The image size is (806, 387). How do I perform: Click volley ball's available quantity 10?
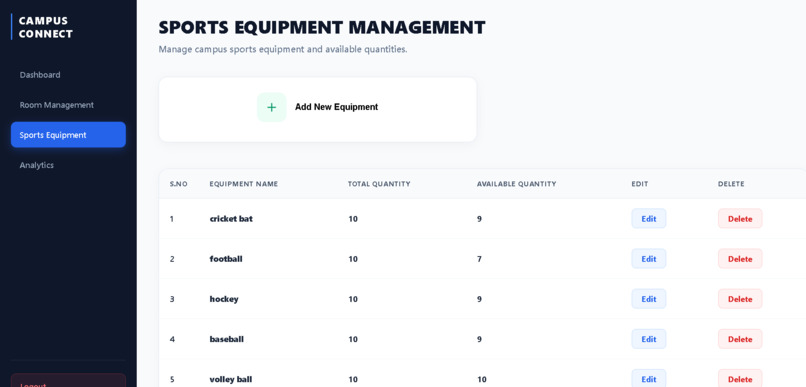tap(482, 379)
